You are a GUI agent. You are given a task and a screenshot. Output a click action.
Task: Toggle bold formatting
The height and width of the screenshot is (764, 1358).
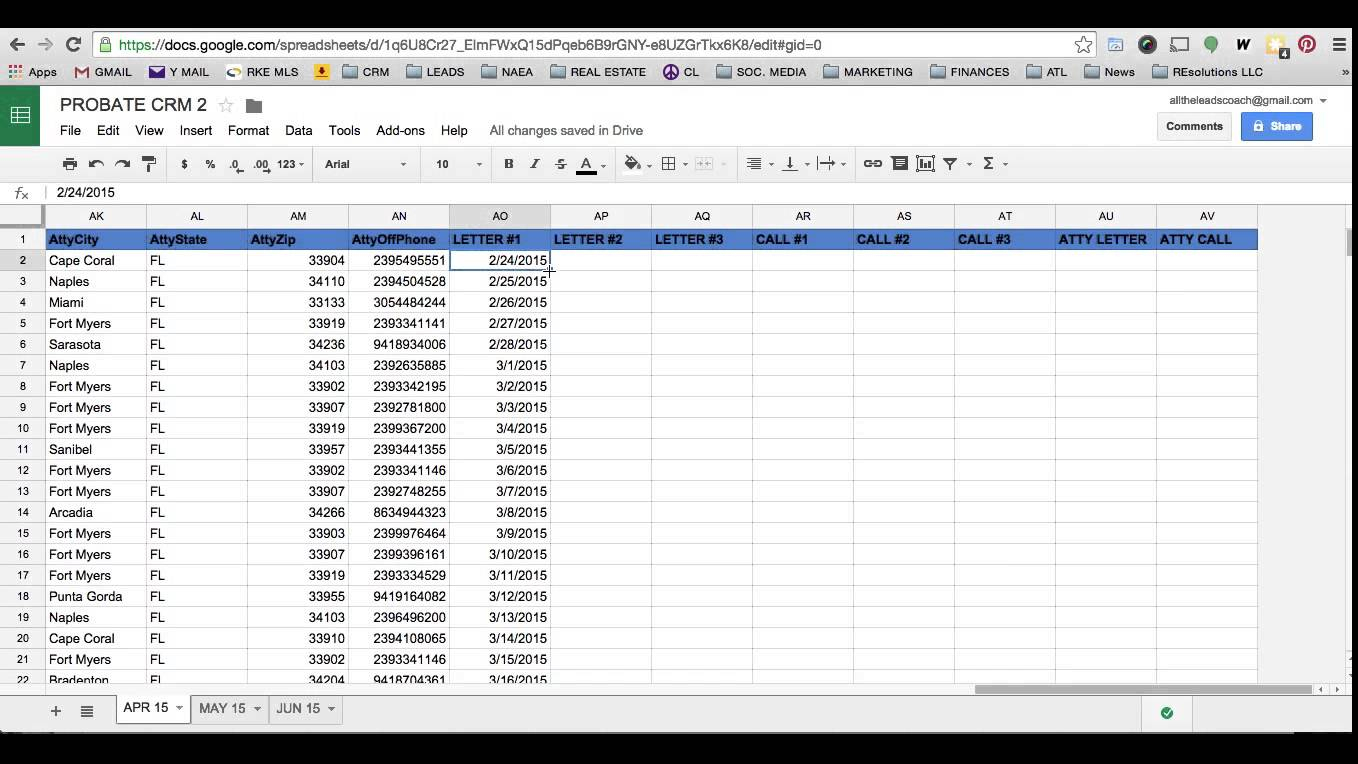point(508,164)
